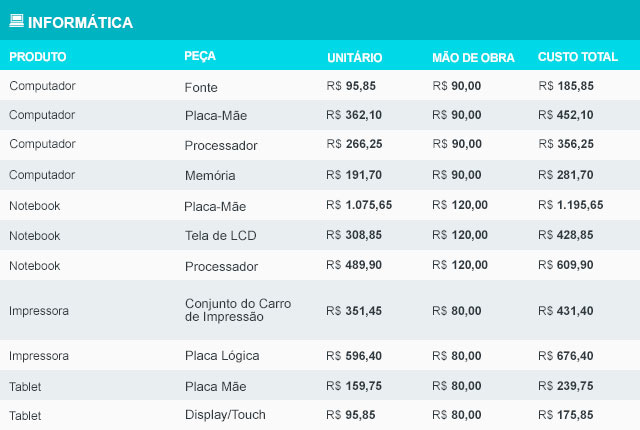The width and height of the screenshot is (640, 430).
Task: Click the UNITÁRIO column header
Action: [x=354, y=58]
